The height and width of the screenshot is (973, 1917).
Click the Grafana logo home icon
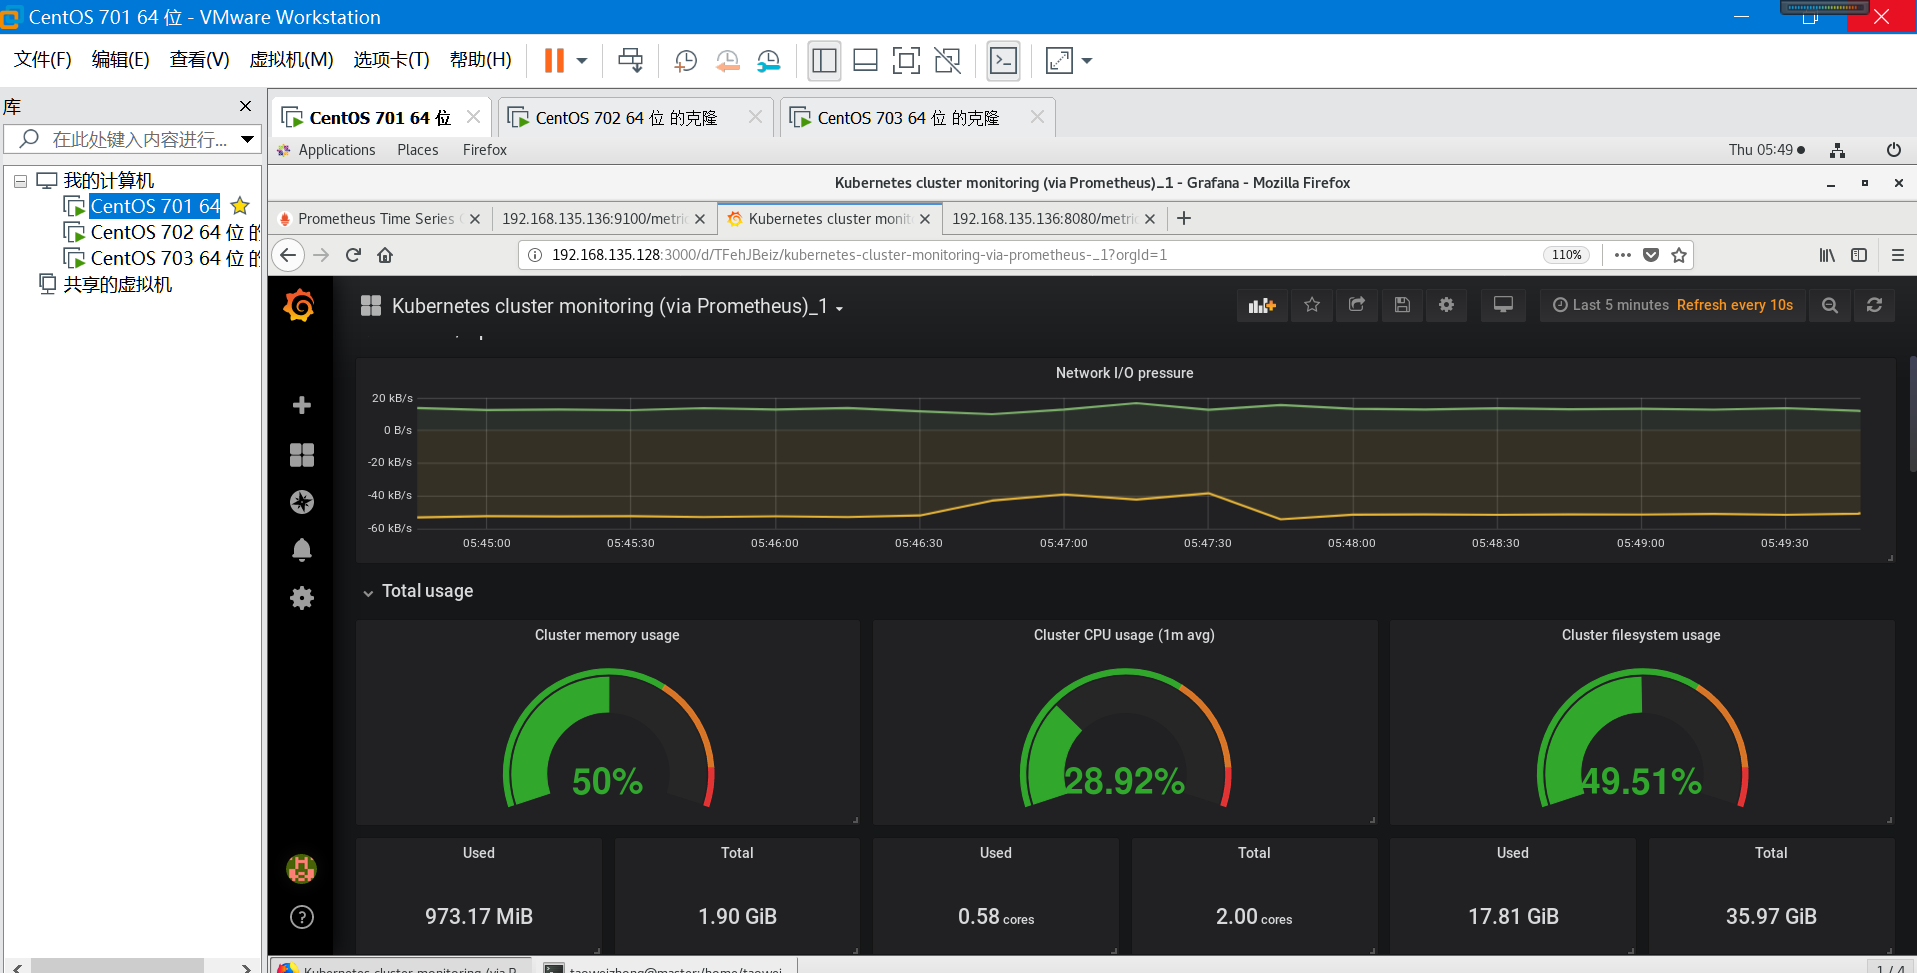pos(299,306)
